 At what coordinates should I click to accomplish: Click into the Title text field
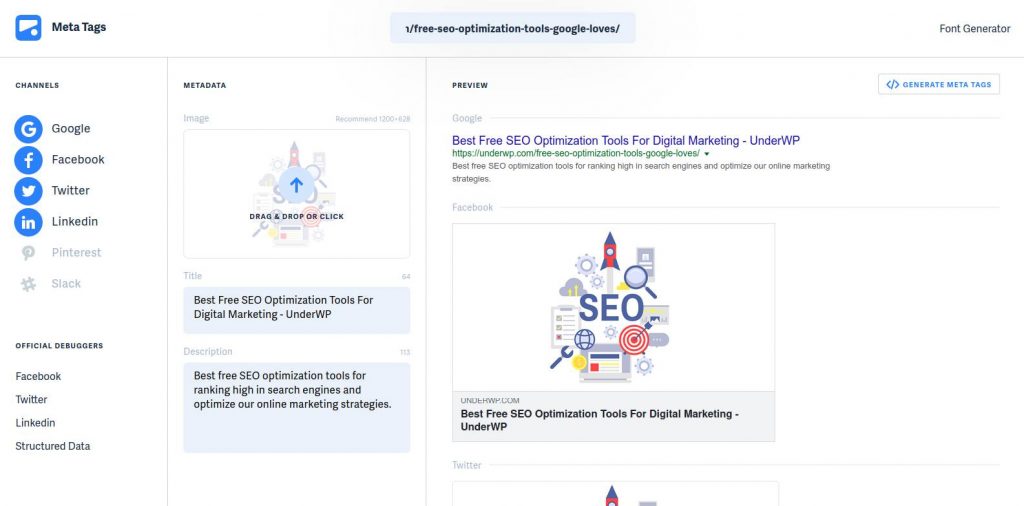[x=296, y=310]
